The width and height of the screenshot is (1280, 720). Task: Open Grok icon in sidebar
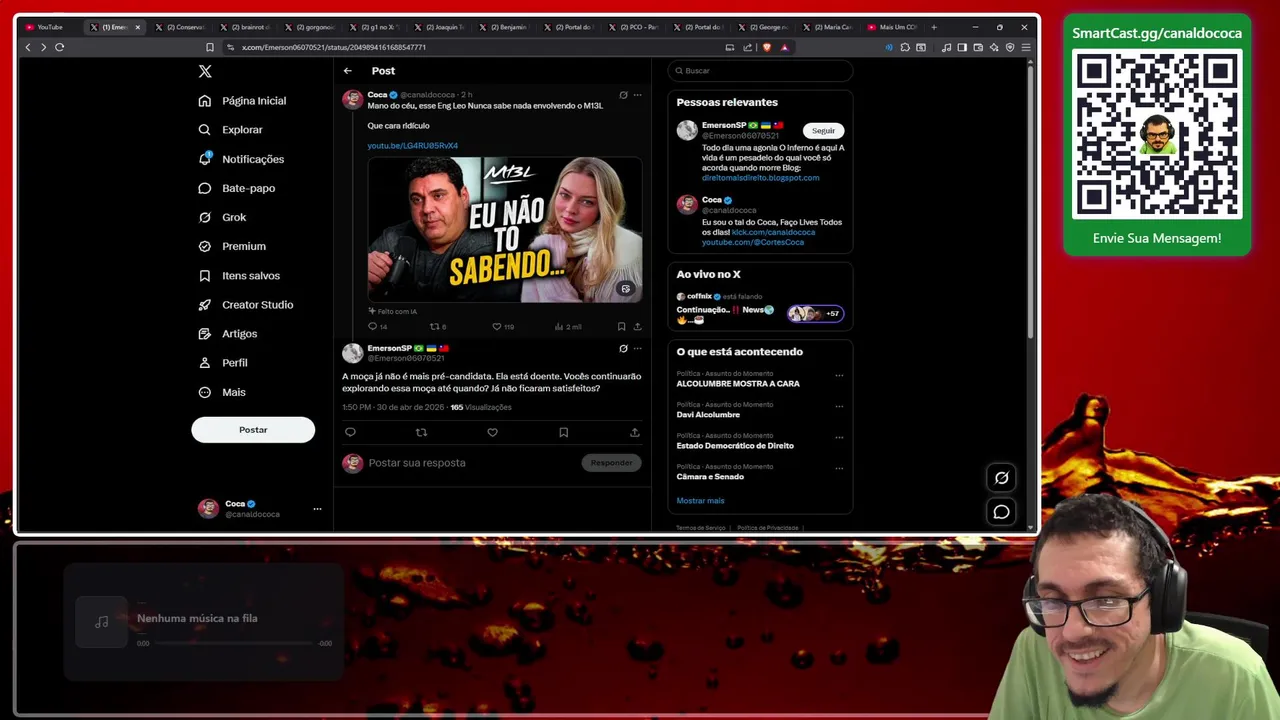pyautogui.click(x=205, y=217)
